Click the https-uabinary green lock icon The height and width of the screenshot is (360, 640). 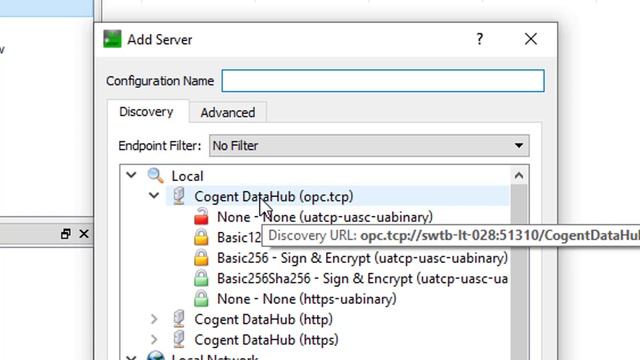[201, 298]
